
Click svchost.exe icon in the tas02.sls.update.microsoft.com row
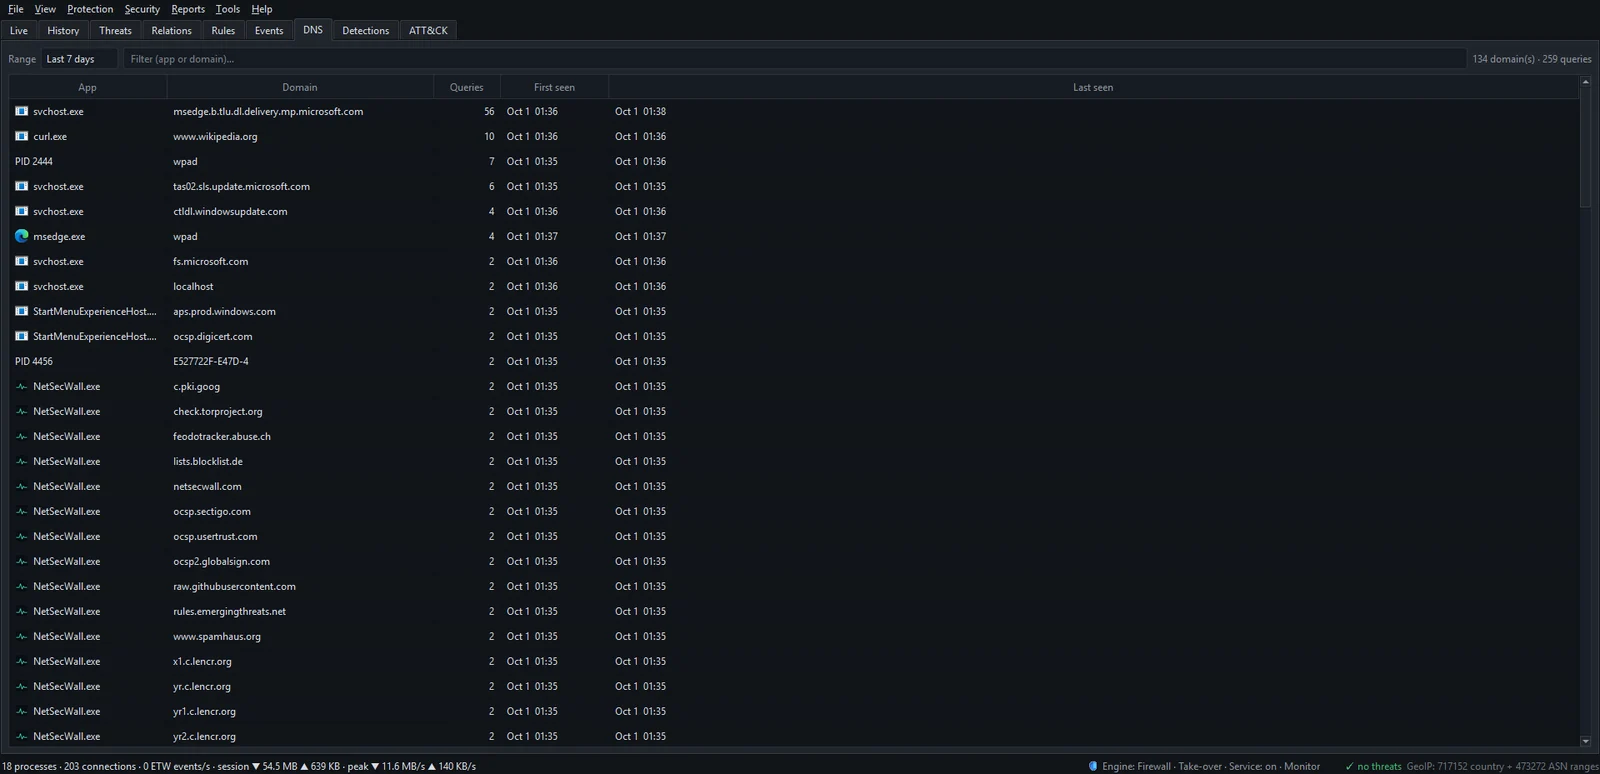[21, 186]
